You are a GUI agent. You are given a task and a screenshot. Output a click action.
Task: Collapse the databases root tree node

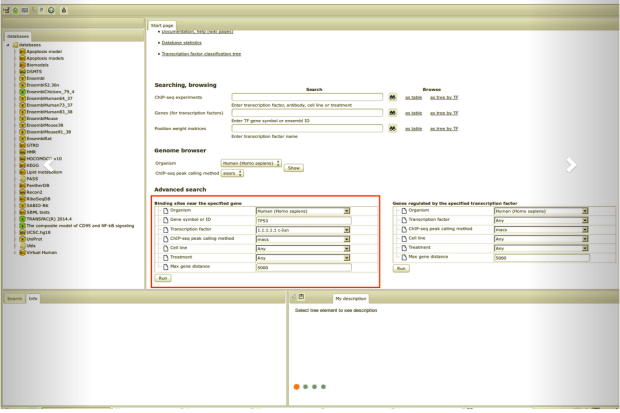(x=7, y=44)
